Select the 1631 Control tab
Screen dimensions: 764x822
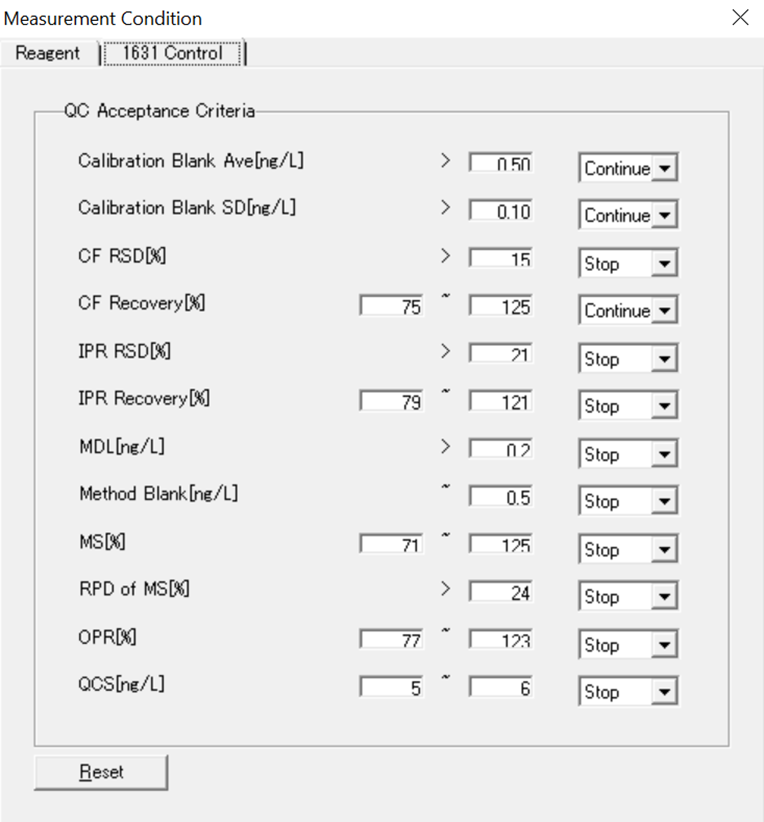[173, 53]
